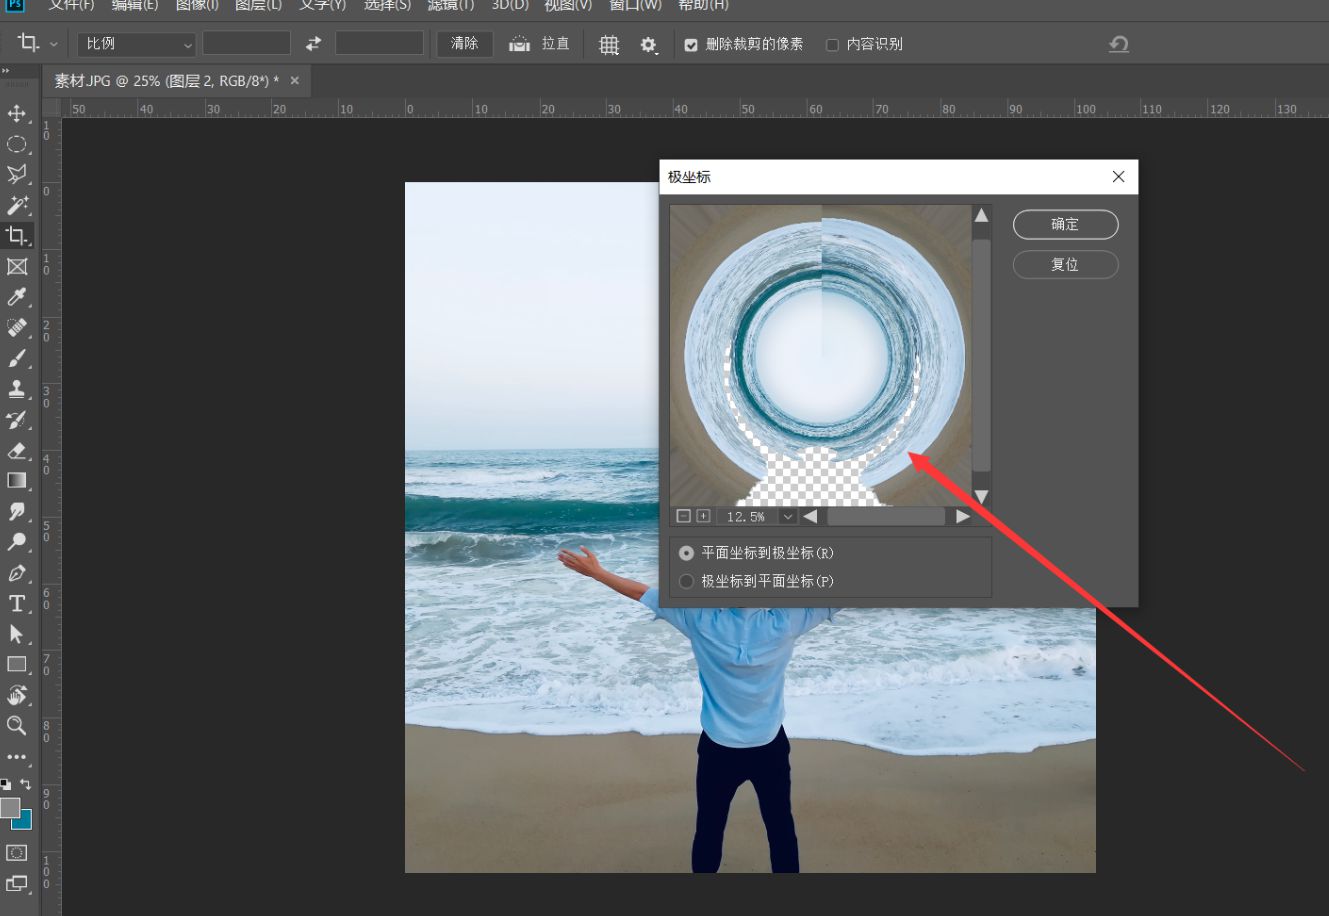
Task: Pick the Text tool
Action: pos(15,603)
